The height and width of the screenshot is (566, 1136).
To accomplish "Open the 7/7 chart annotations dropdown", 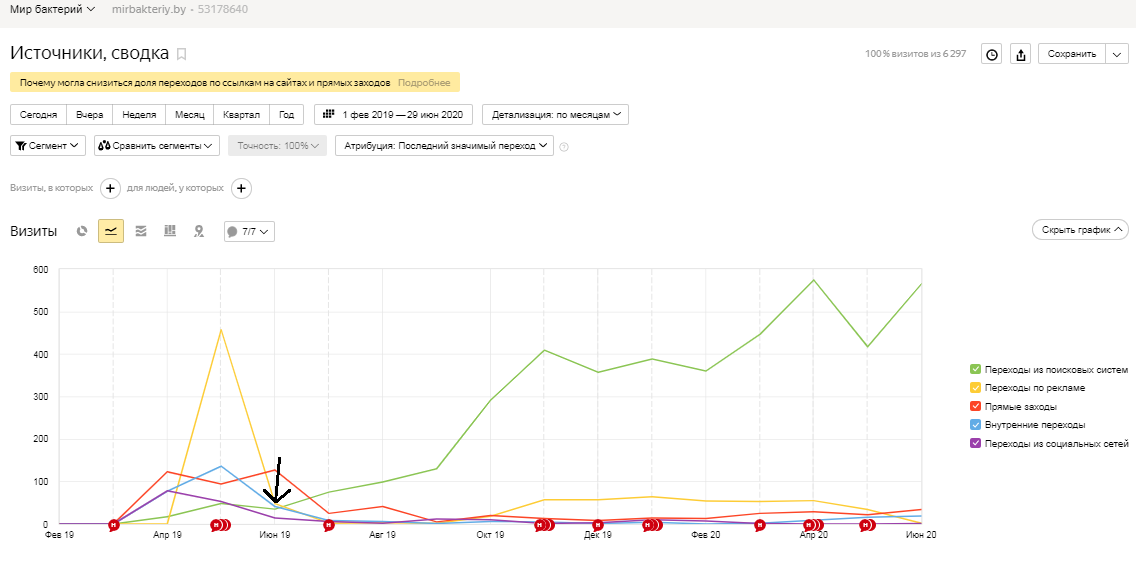I will 249,232.
